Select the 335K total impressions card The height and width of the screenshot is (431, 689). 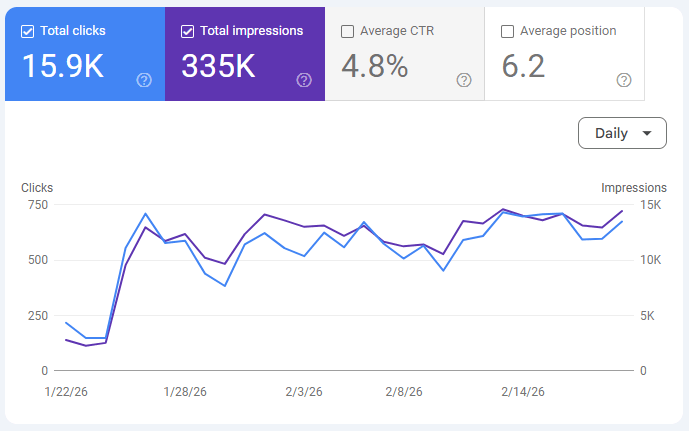pos(245,54)
